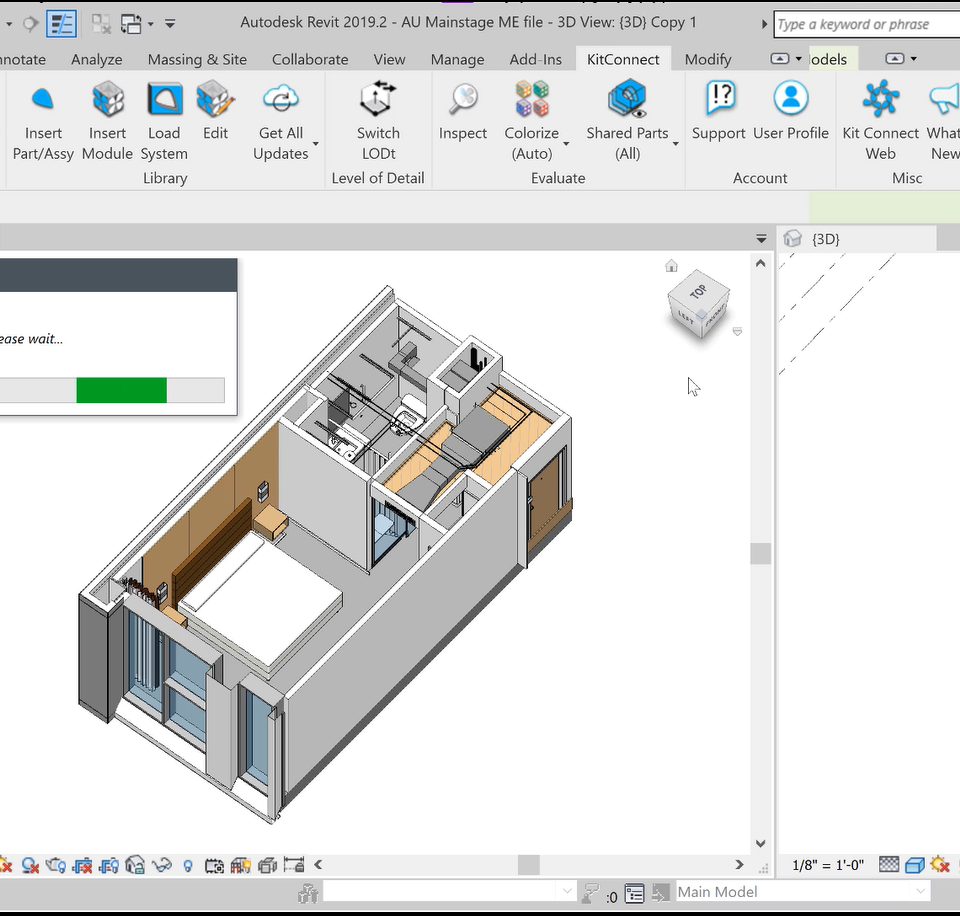Expand the Shared Parts (All) dropdown arrow

(676, 144)
